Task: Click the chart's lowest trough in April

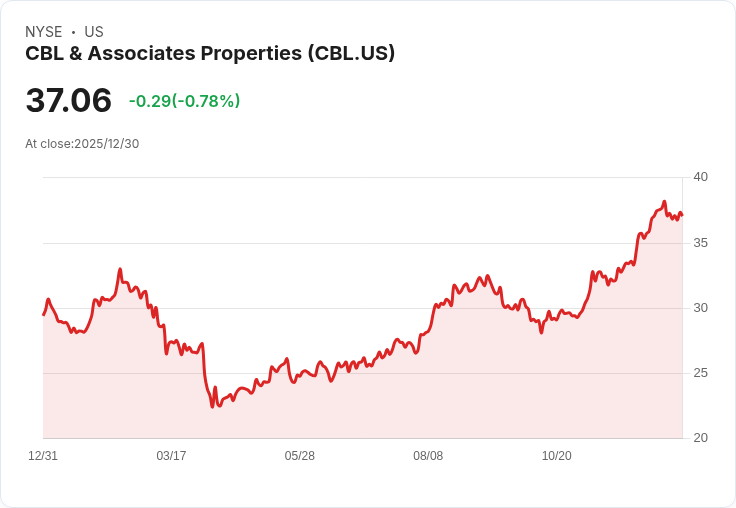Action: click(x=212, y=407)
